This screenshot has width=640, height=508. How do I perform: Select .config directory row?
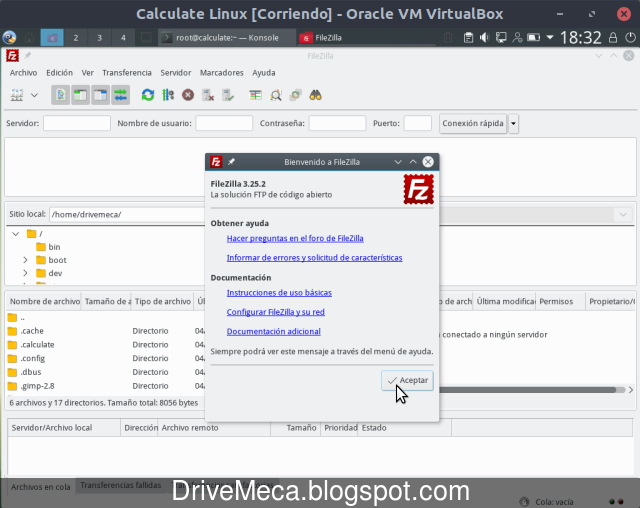pos(106,358)
